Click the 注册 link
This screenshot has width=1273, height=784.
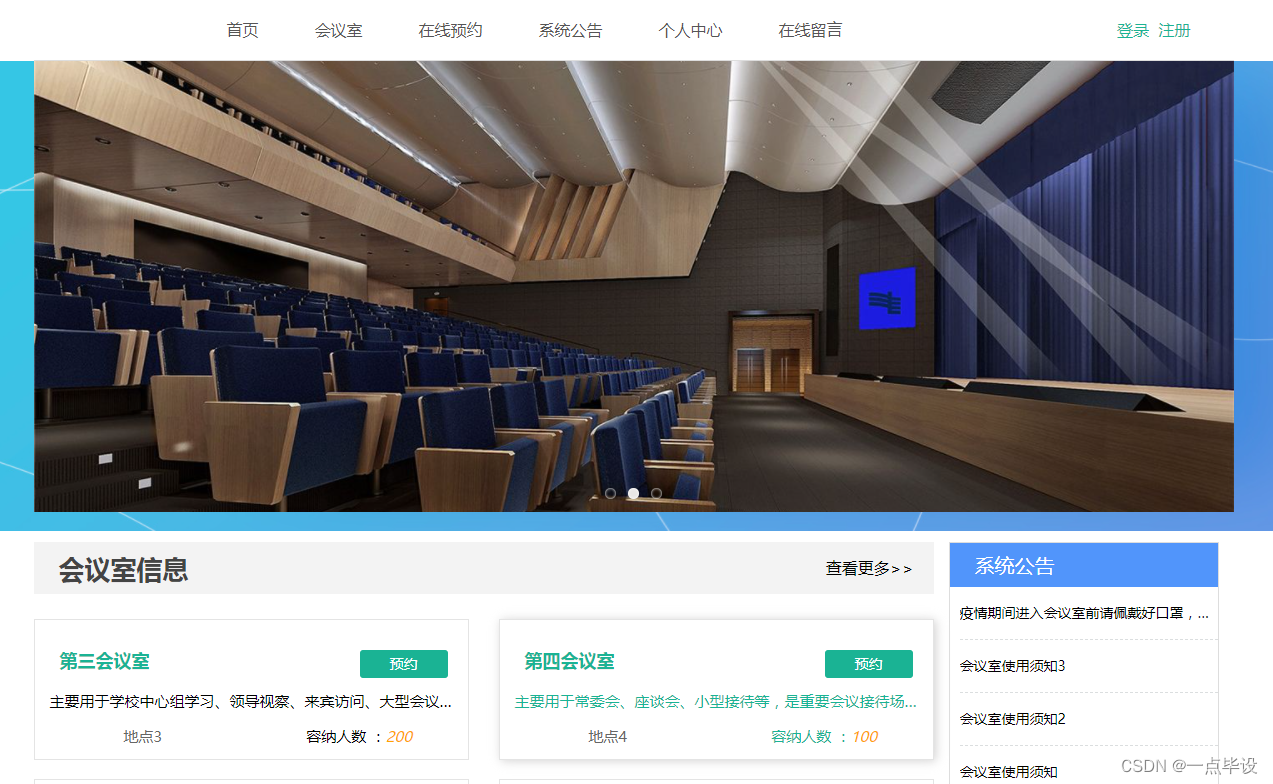(1173, 30)
